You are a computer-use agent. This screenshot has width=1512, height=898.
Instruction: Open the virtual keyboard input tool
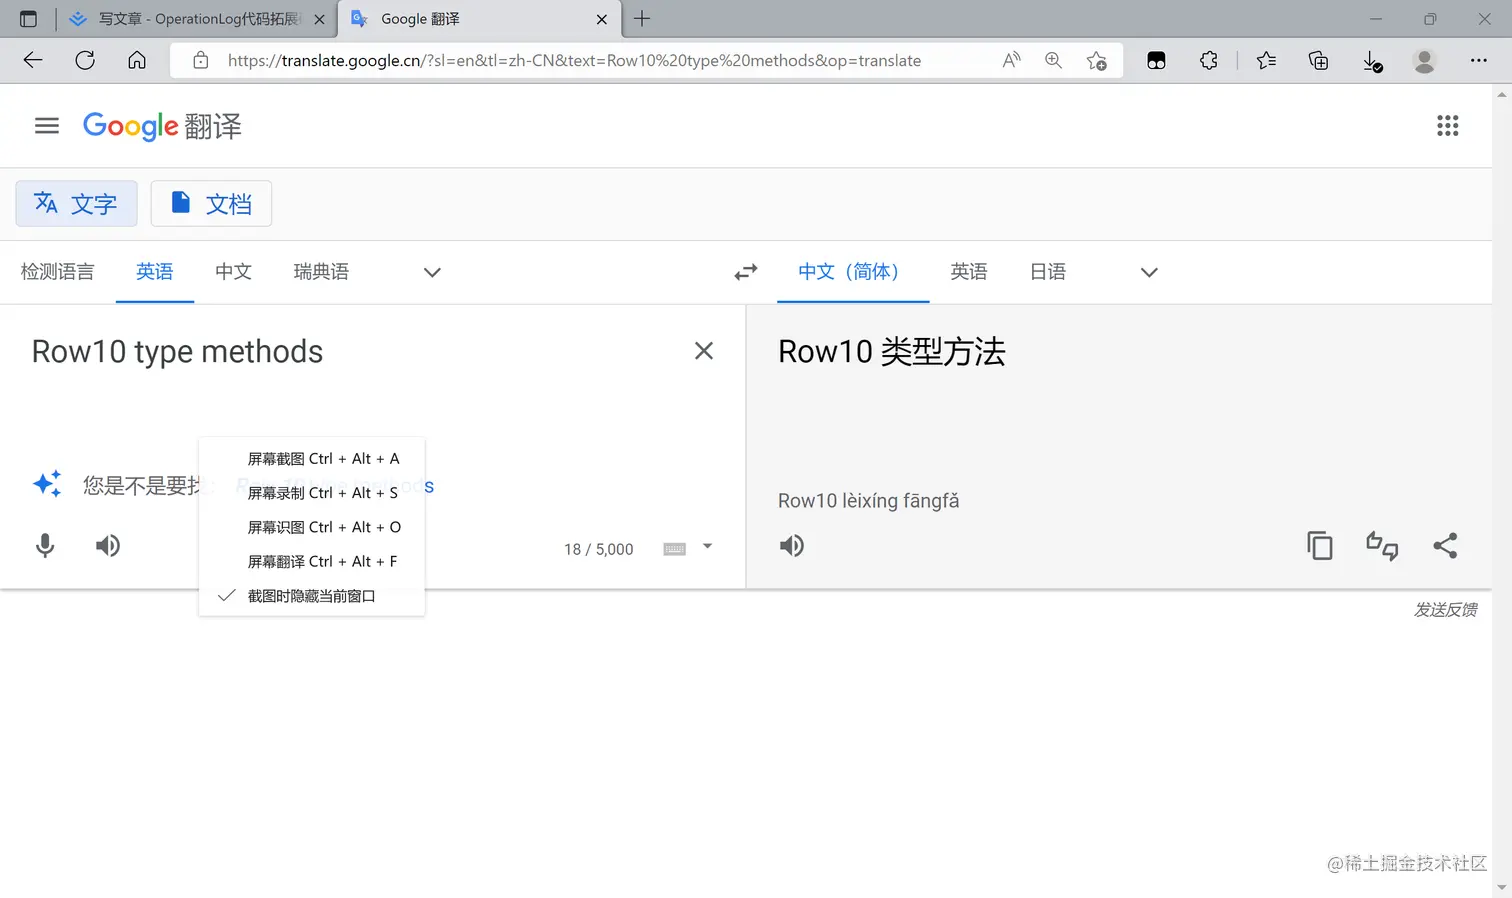675,549
